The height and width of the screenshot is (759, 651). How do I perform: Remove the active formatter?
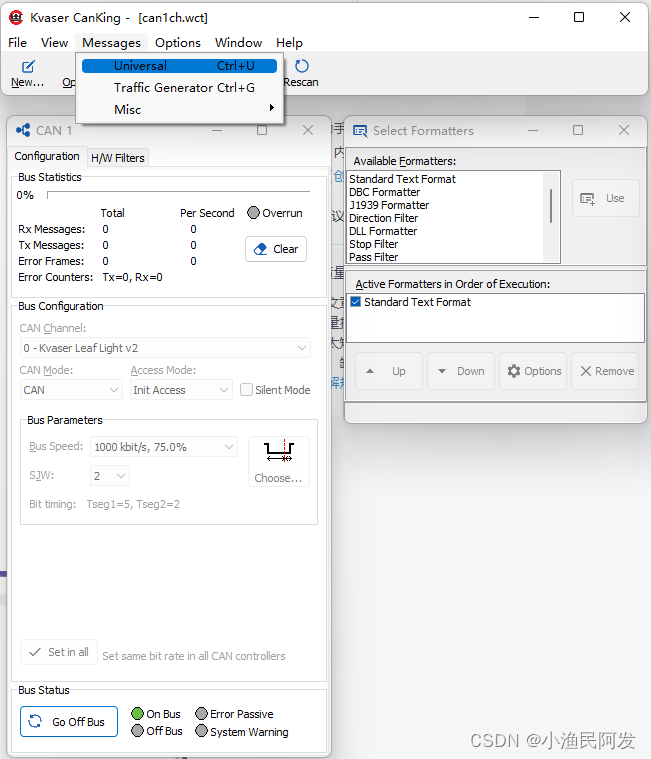click(605, 371)
